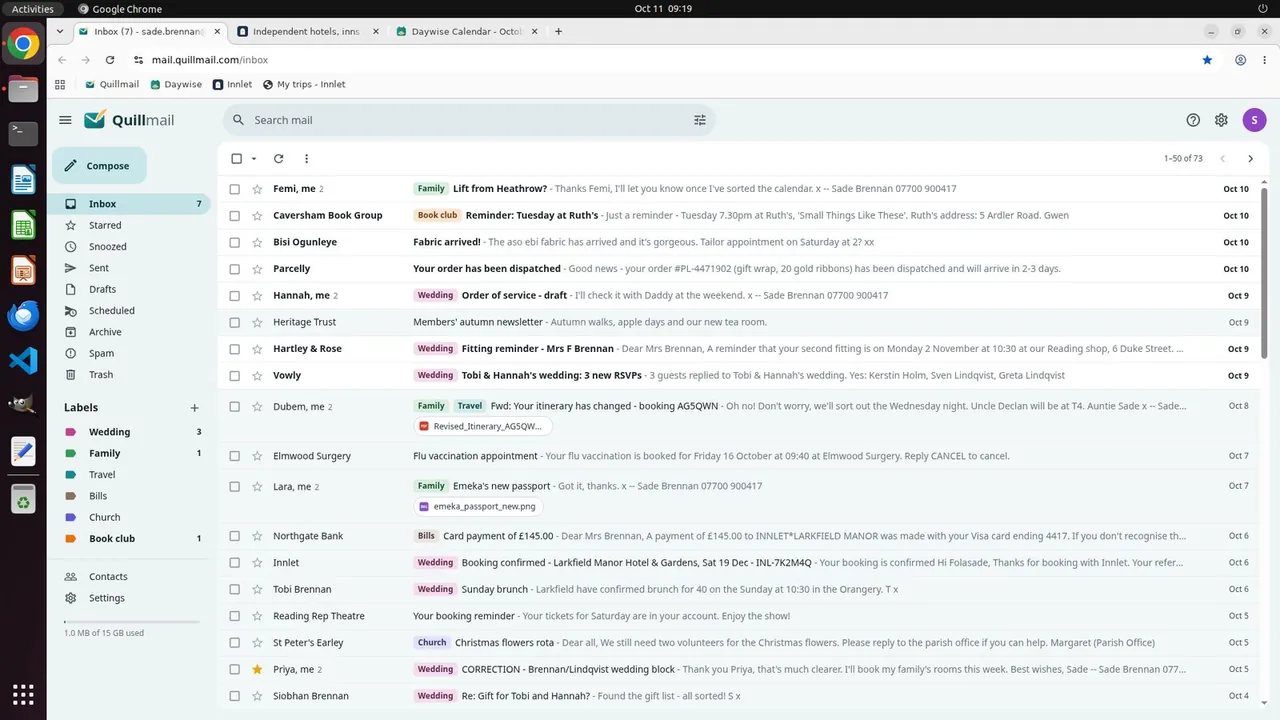Open the Activities overview
Image resolution: width=1280 pixels, height=720 pixels.
tap(33, 9)
